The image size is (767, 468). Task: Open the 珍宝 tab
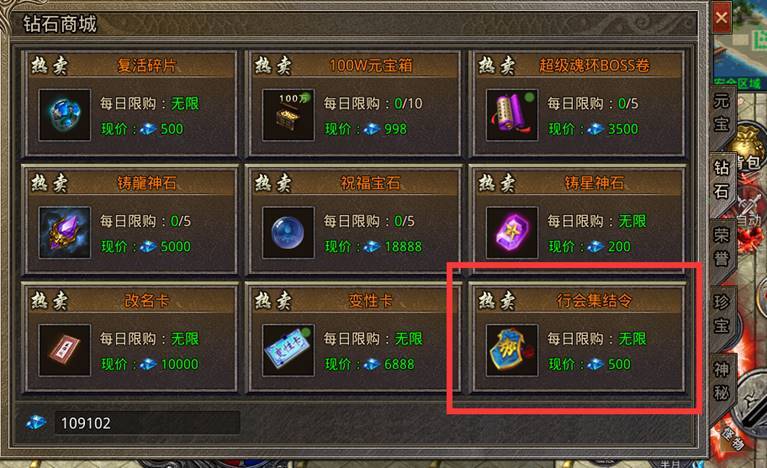(722, 314)
